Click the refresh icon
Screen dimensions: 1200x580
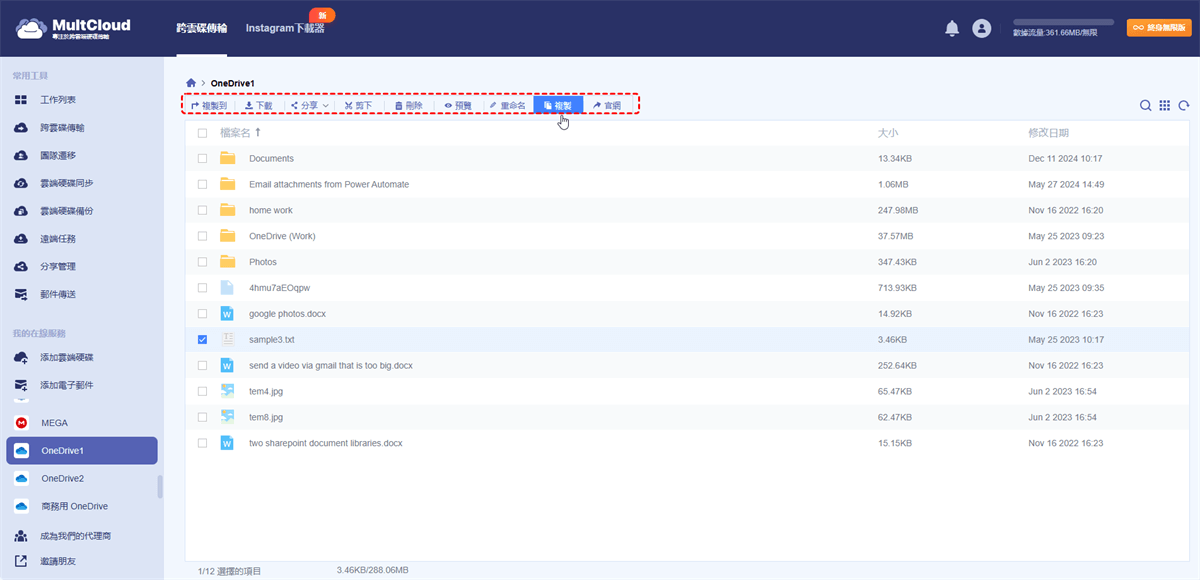tap(1184, 105)
